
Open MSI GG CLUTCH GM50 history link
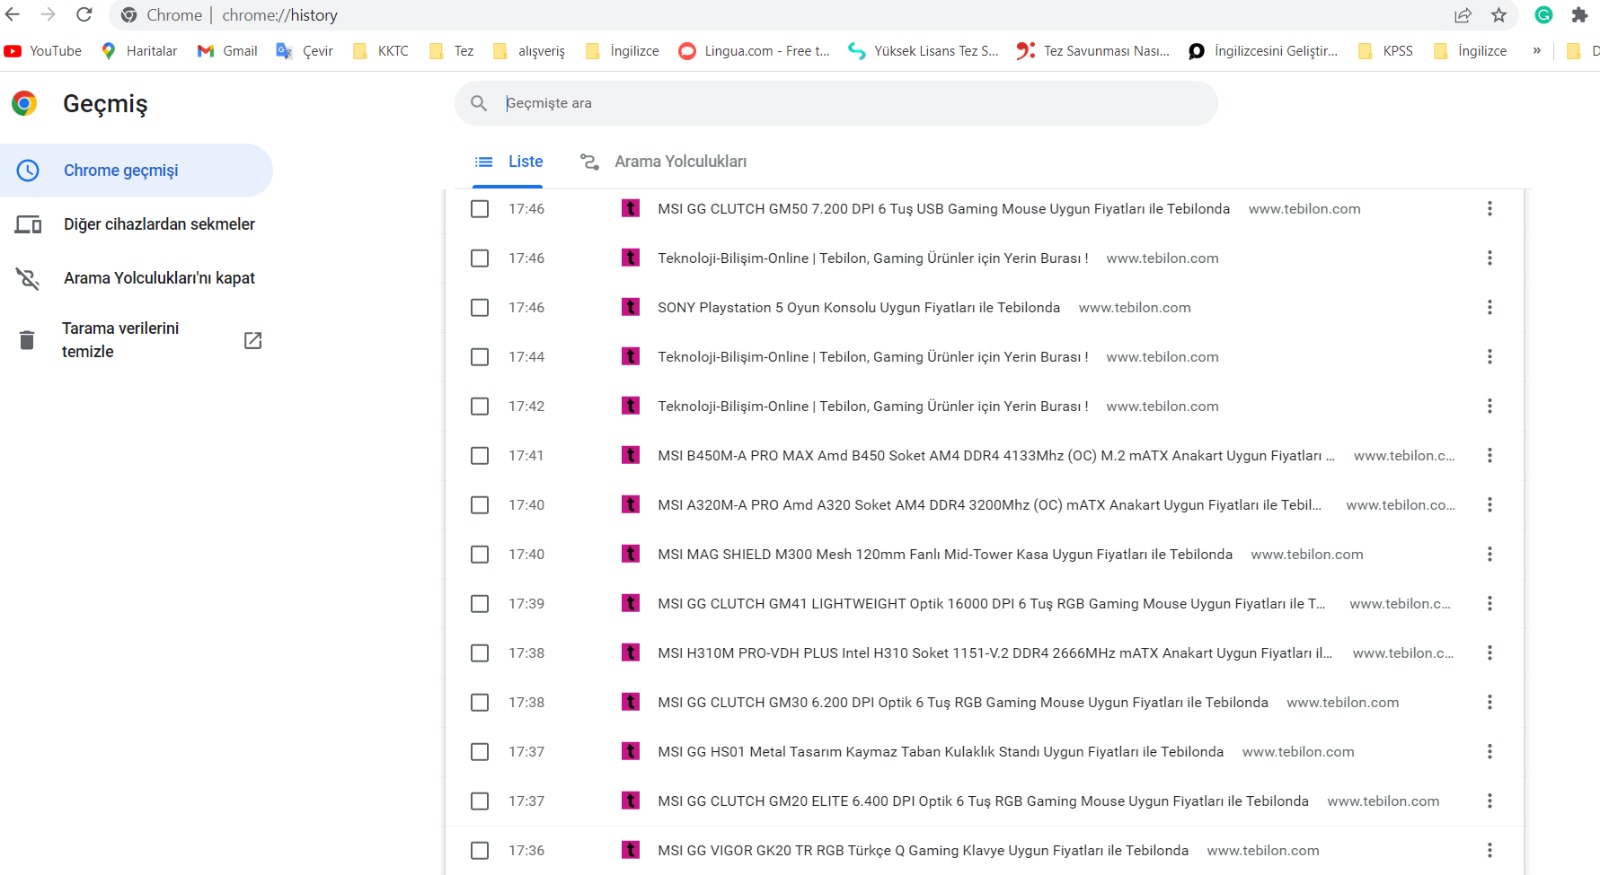tap(944, 209)
